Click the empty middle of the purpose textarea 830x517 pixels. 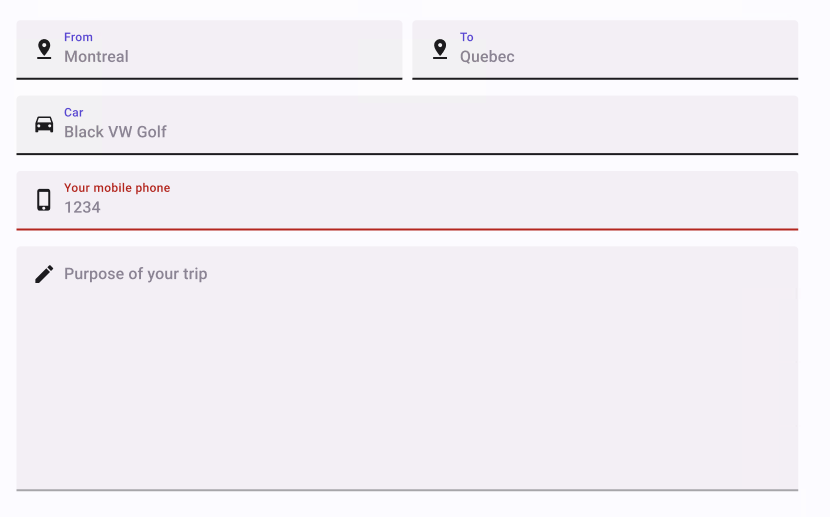[407, 380]
